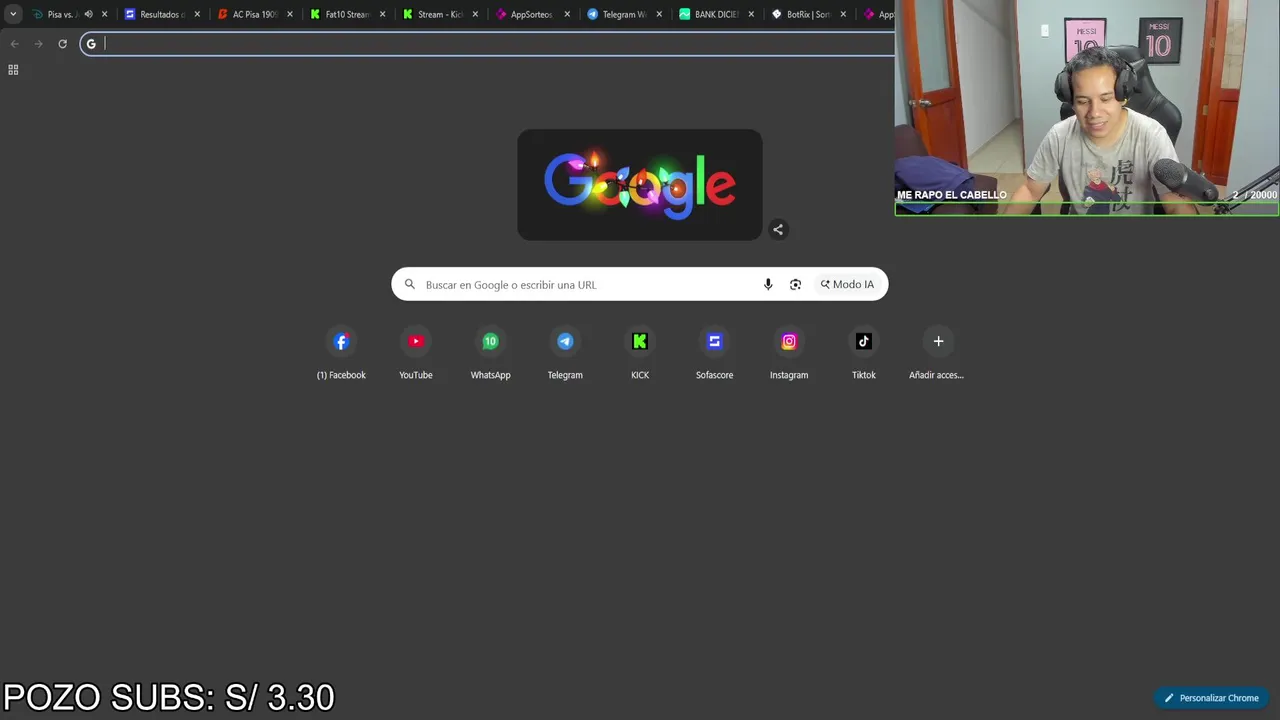Share the Google doodle
The width and height of the screenshot is (1280, 720).
tap(778, 229)
